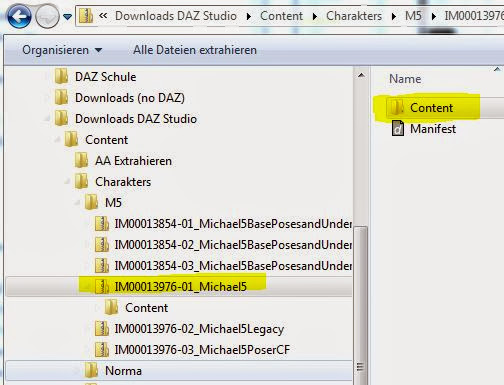Click folder icon of Content under IM00013976-01_Michael5
This screenshot has width=504, height=385.
pos(111,307)
